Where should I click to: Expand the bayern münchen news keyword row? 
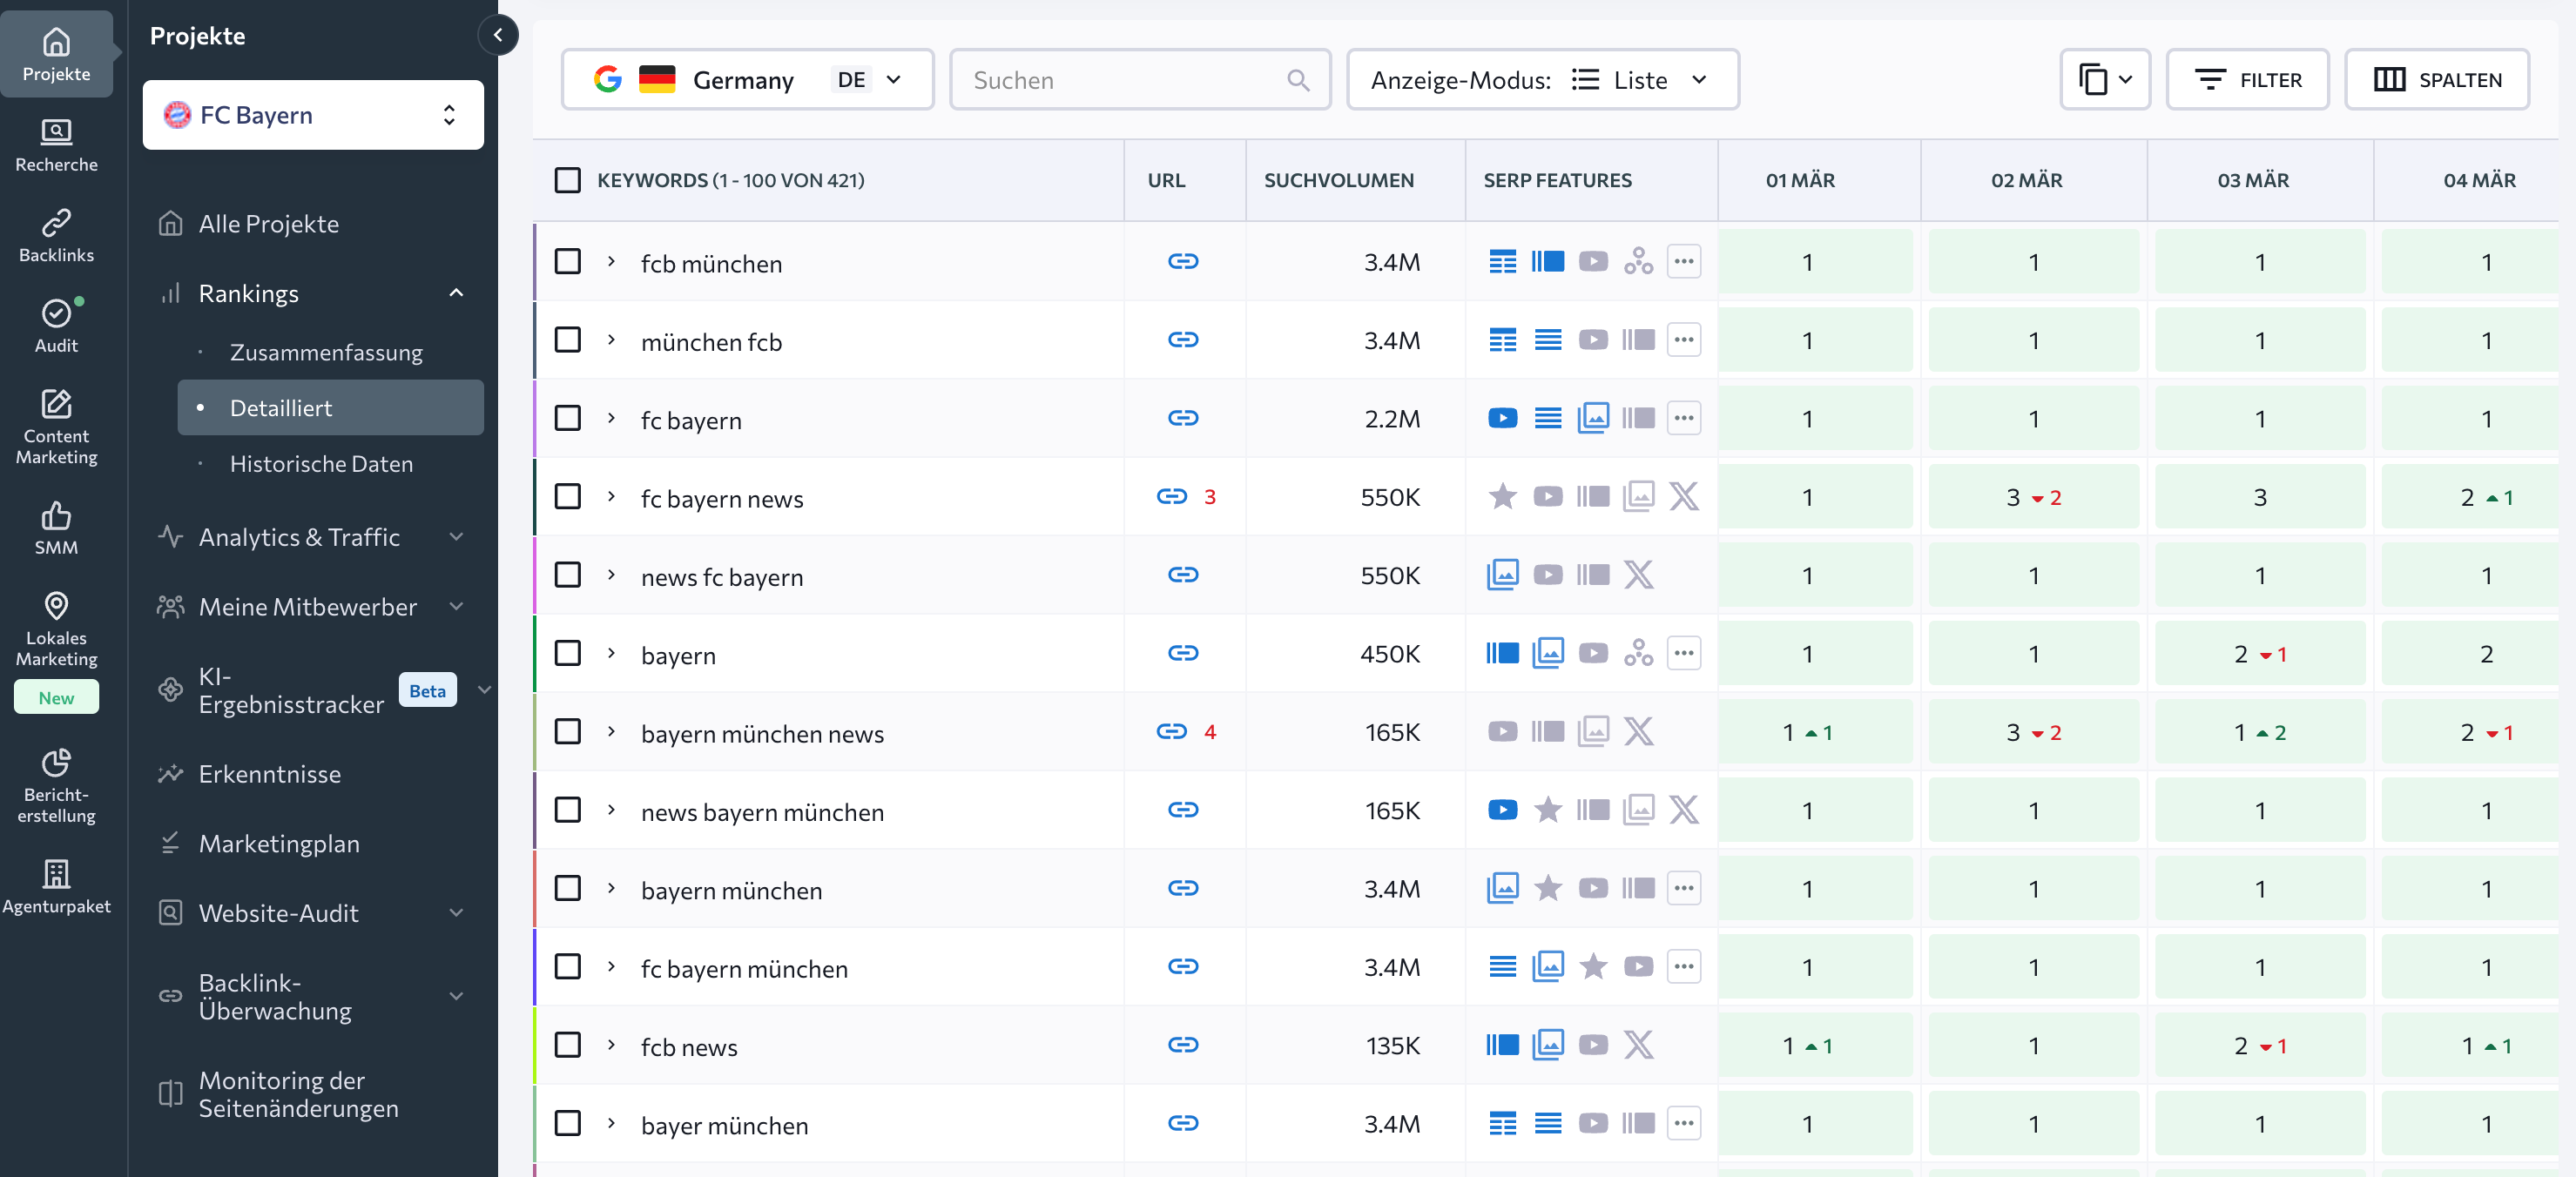(x=611, y=732)
